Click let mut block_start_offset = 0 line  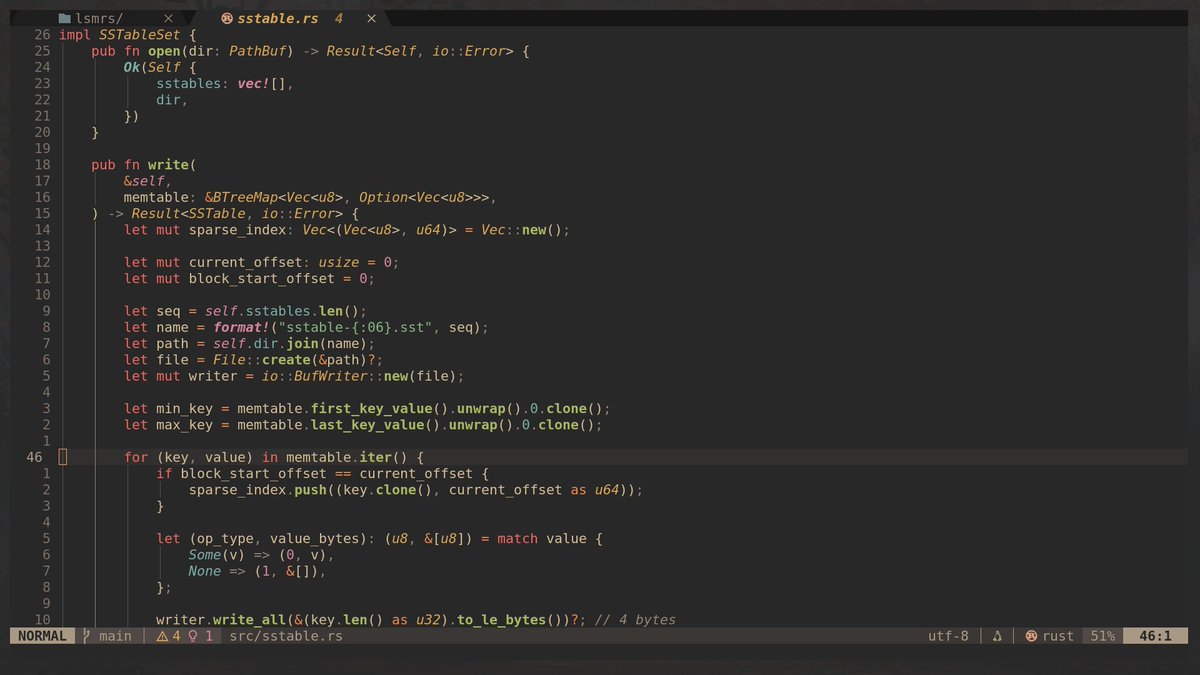(x=249, y=278)
